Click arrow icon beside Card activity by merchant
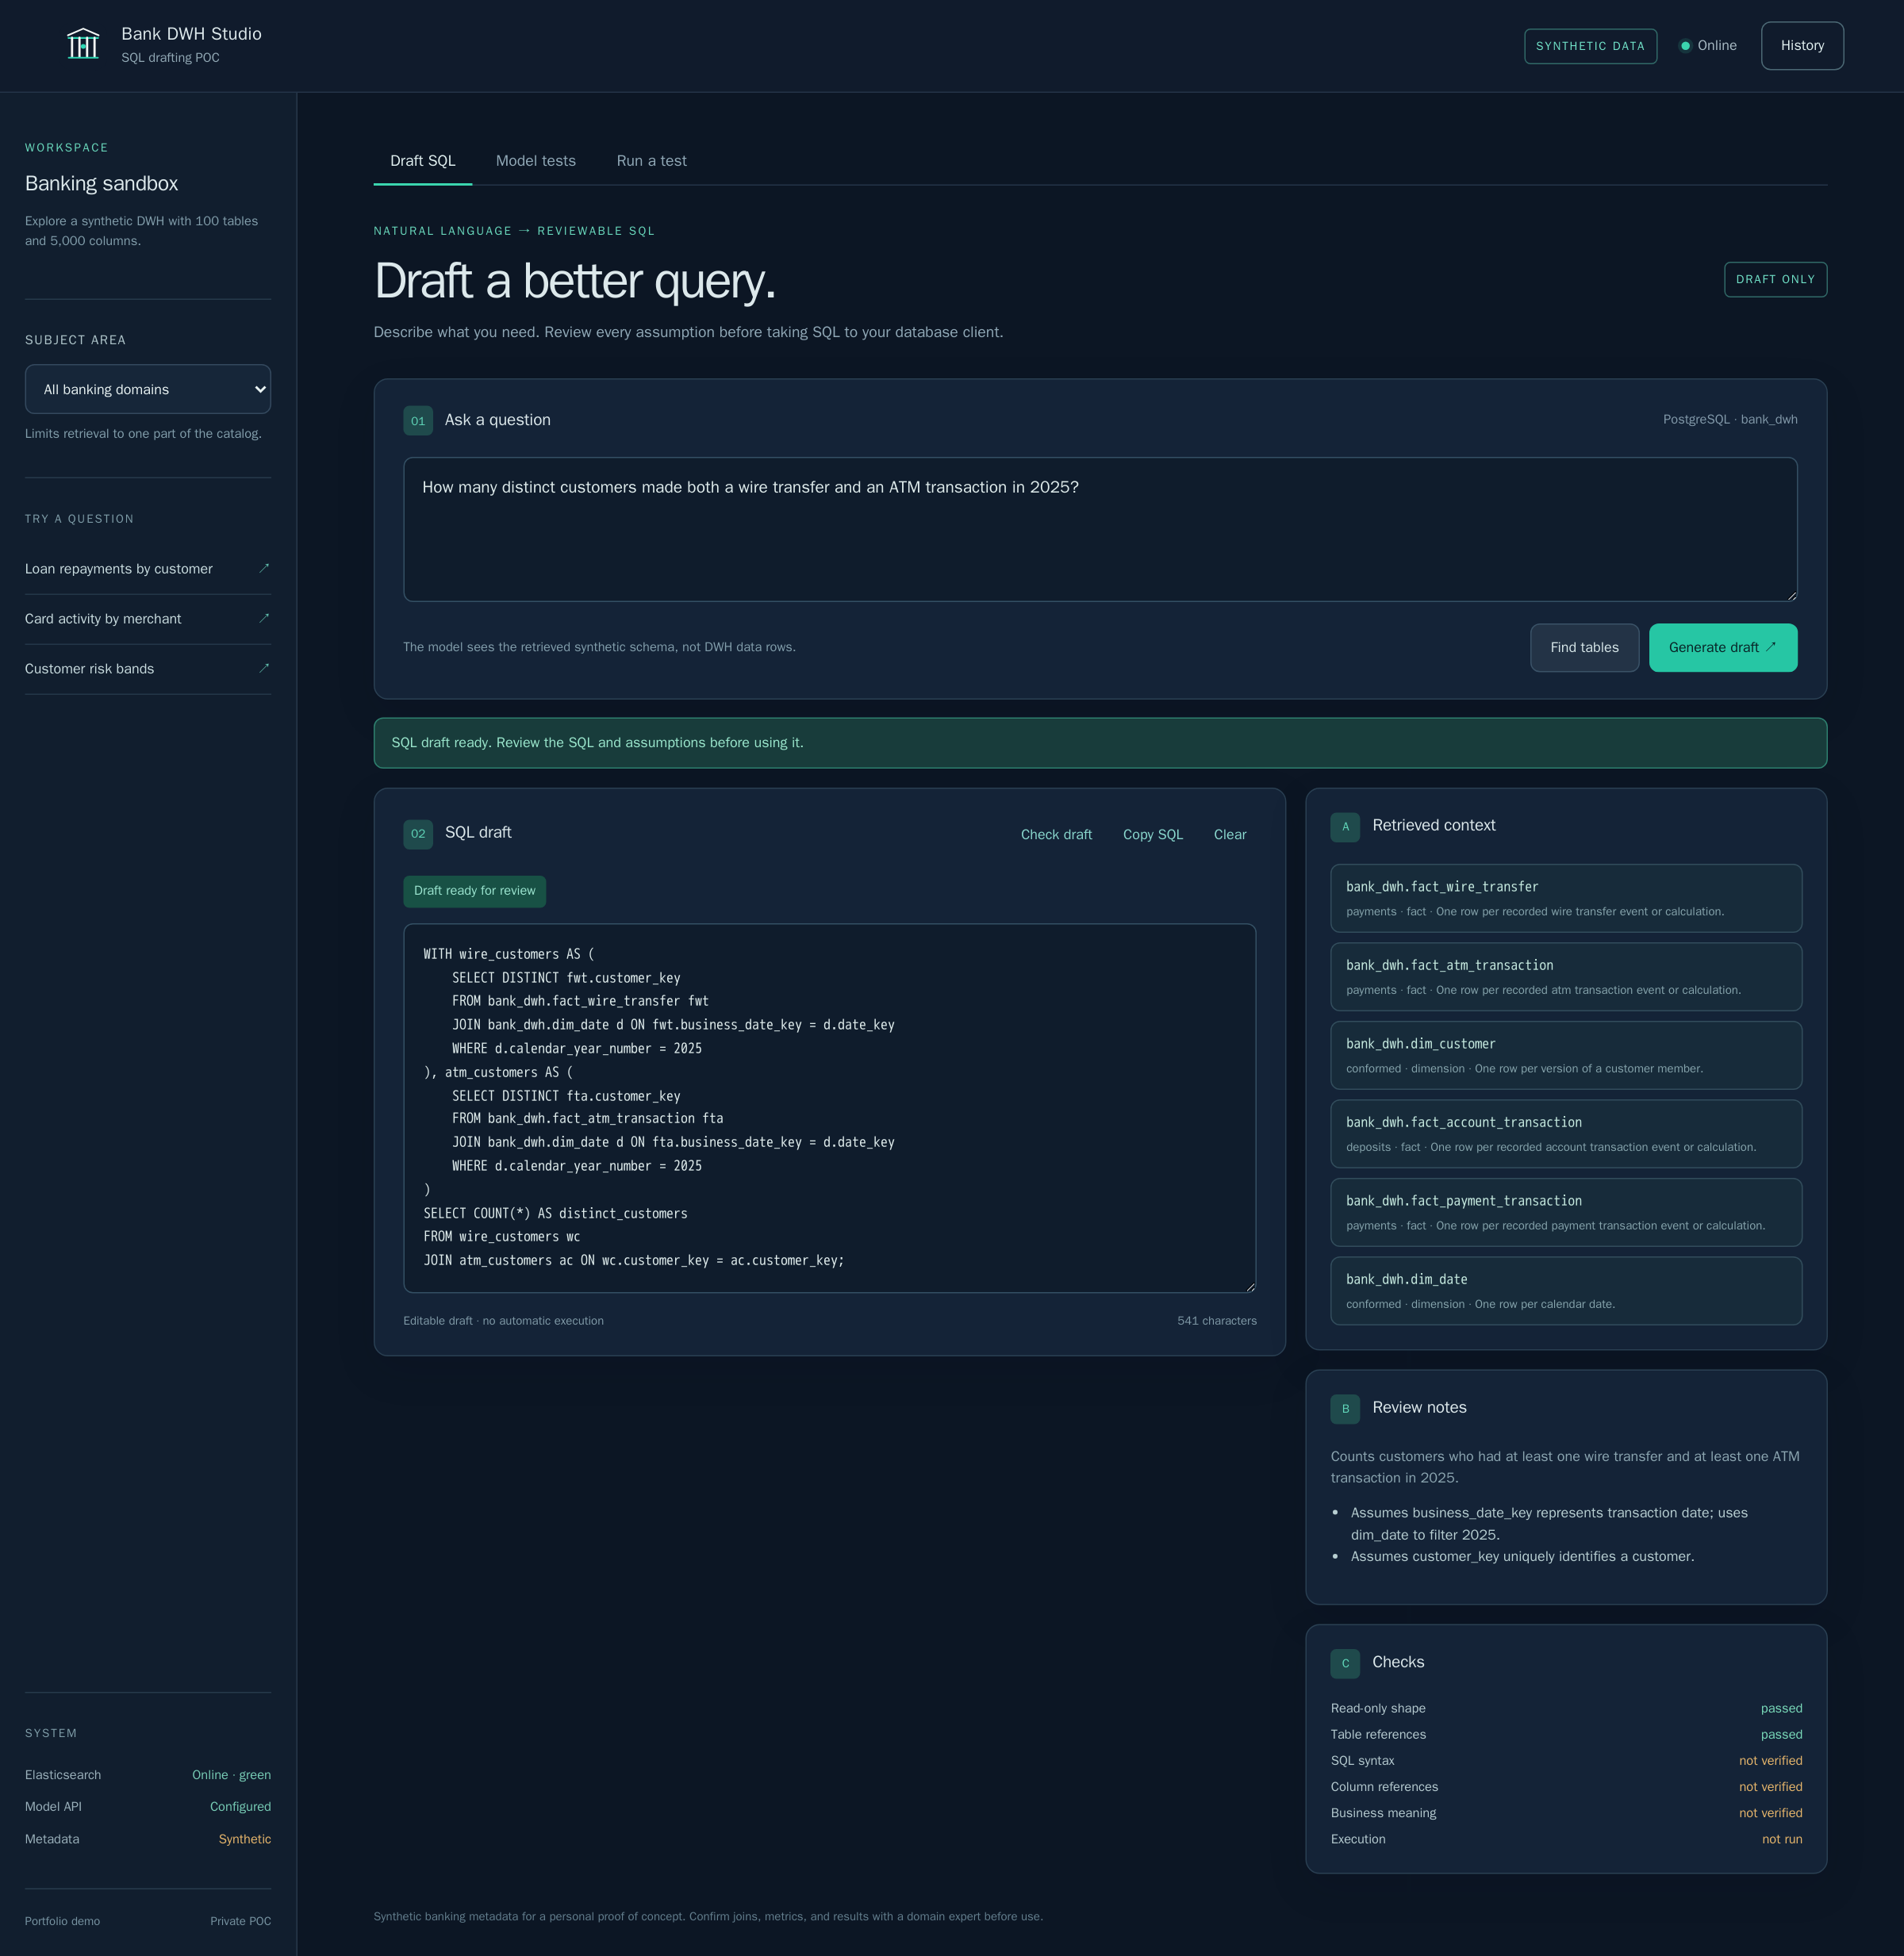 click(x=264, y=618)
